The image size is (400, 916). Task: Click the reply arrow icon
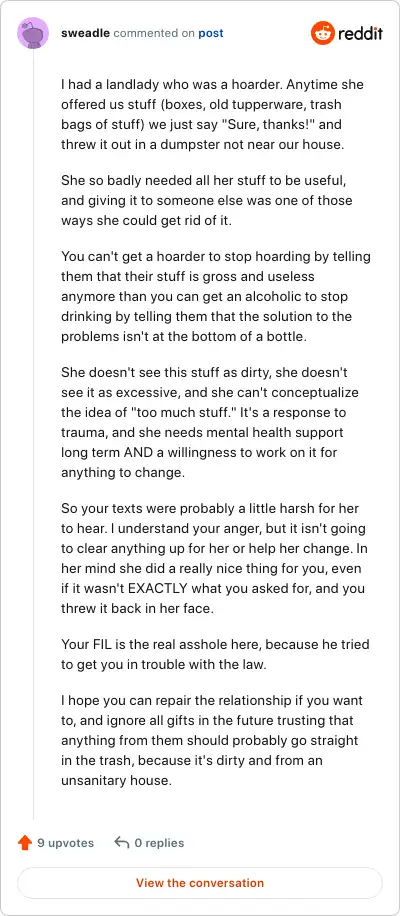pos(121,843)
